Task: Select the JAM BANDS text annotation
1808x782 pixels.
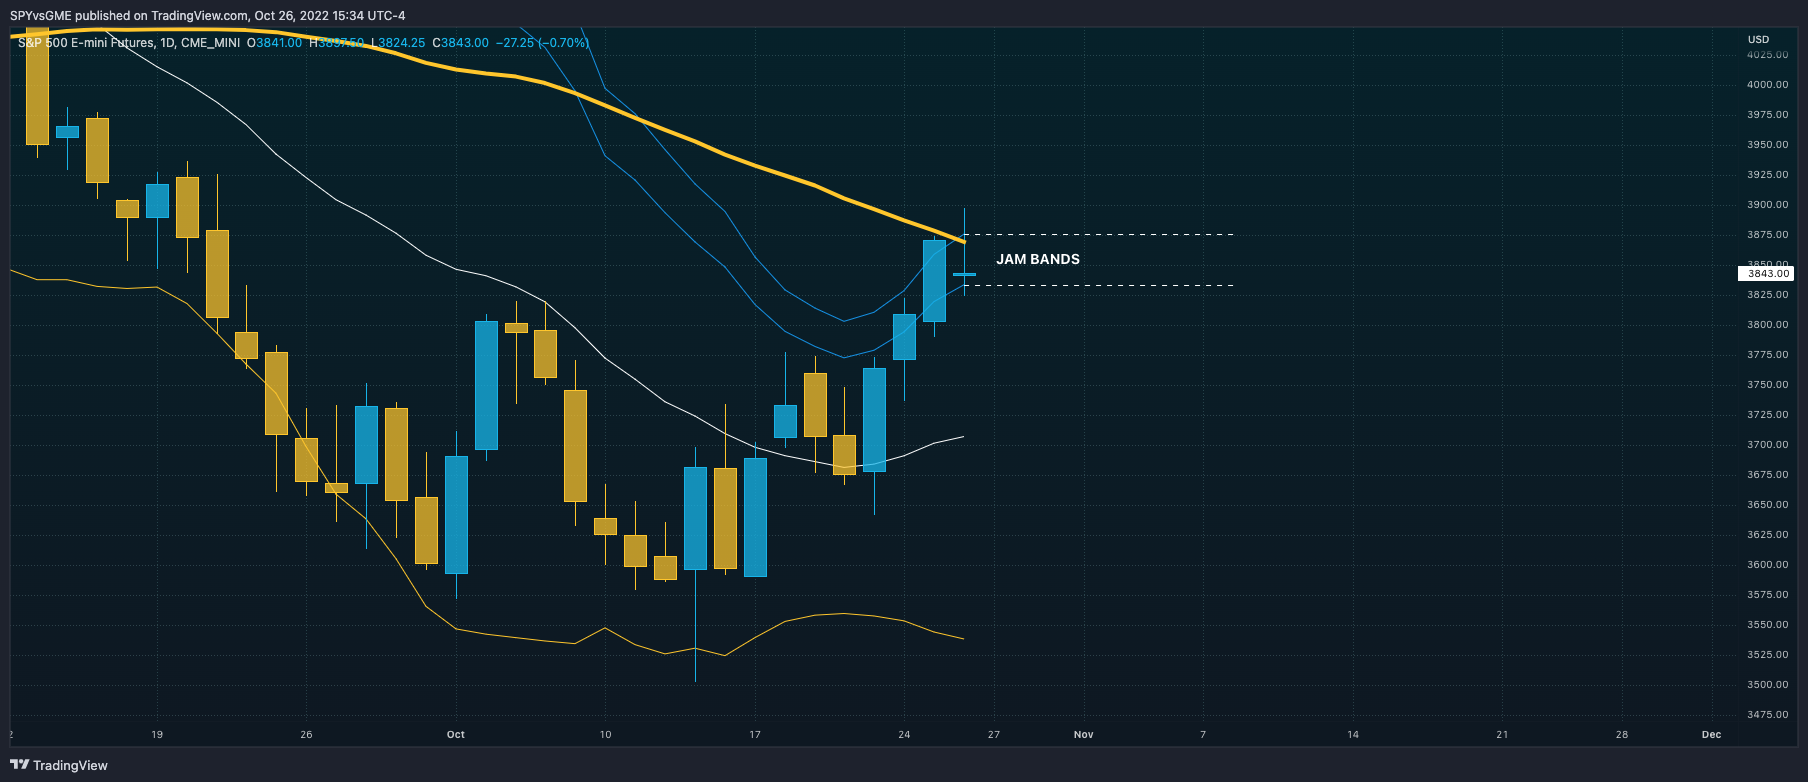Action: pyautogui.click(x=1038, y=259)
